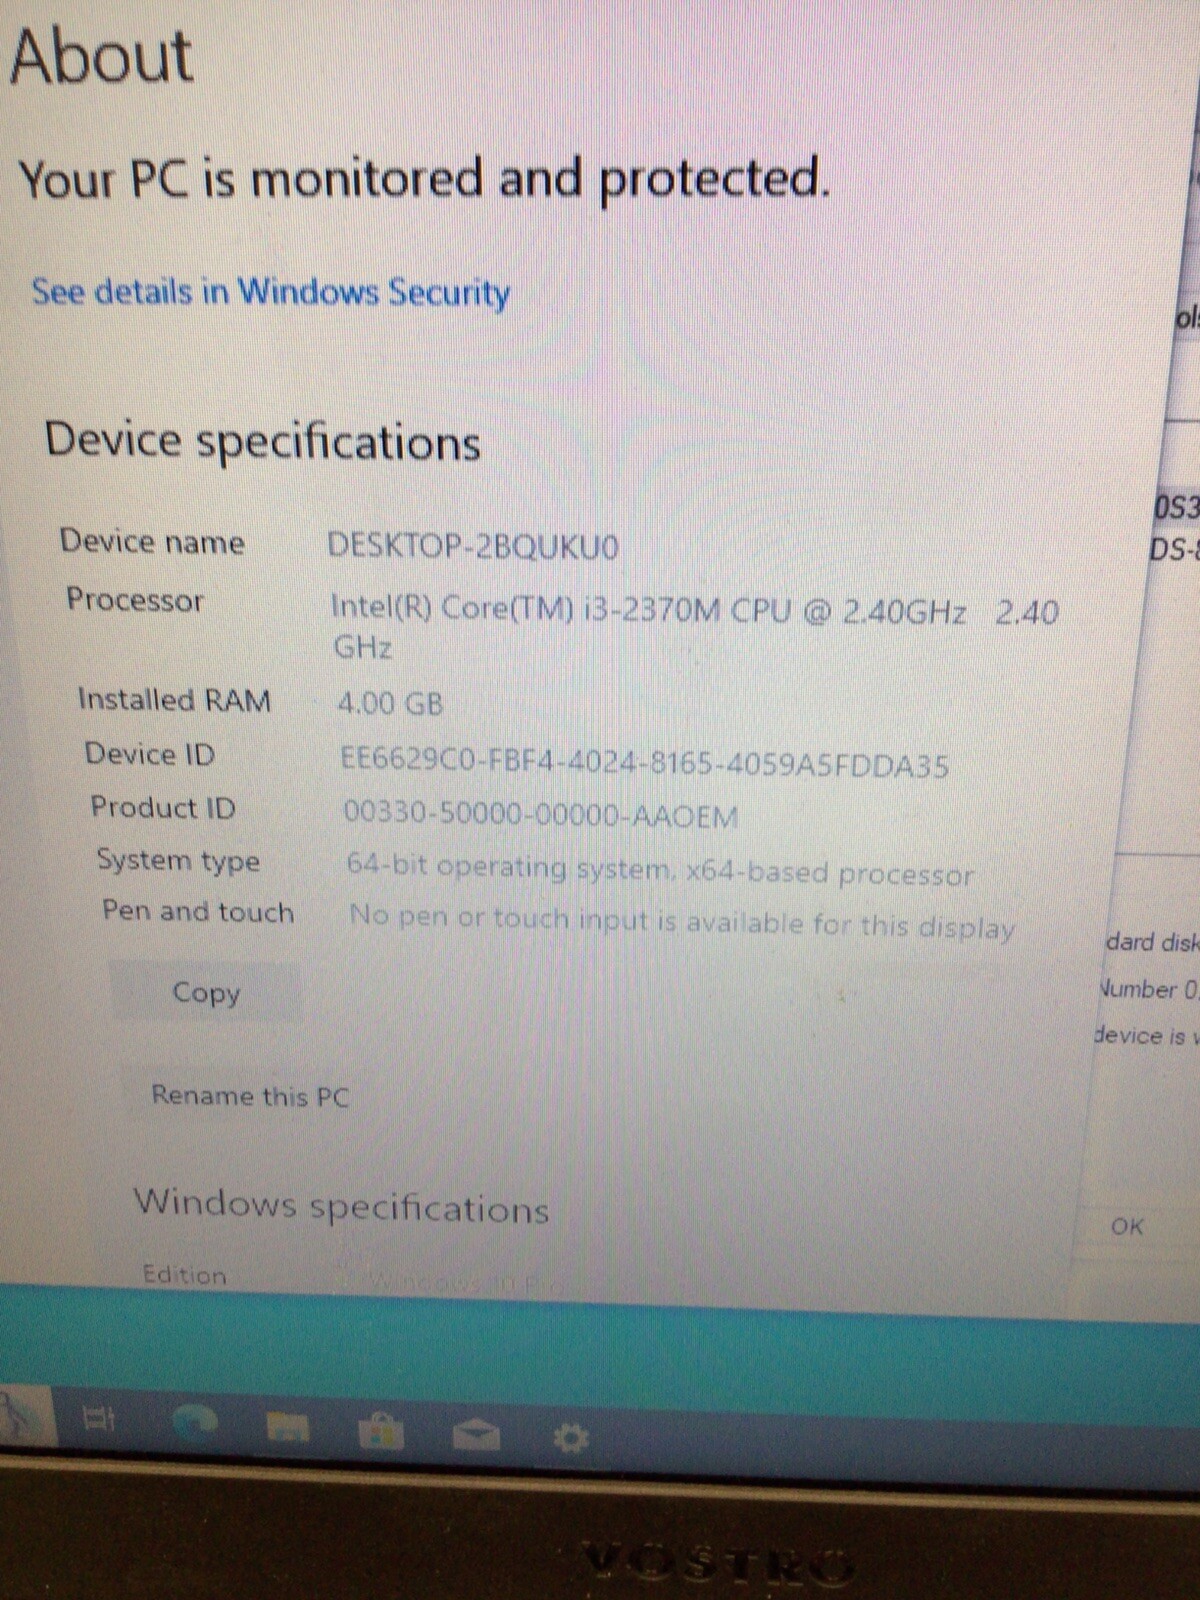Select the 4.00 GB RAM value

click(390, 703)
